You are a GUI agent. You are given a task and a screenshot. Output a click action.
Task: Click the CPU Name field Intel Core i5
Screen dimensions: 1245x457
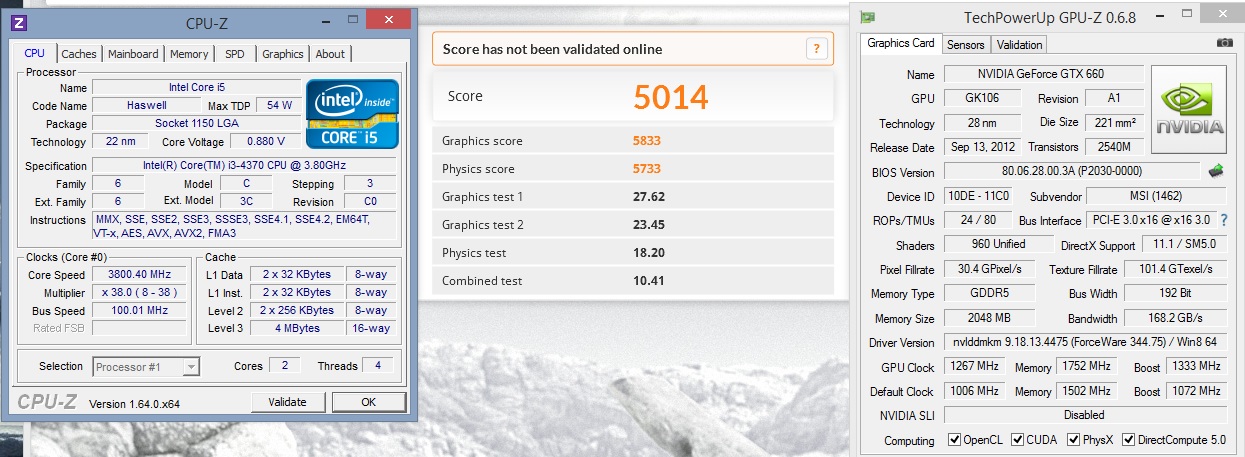point(195,88)
